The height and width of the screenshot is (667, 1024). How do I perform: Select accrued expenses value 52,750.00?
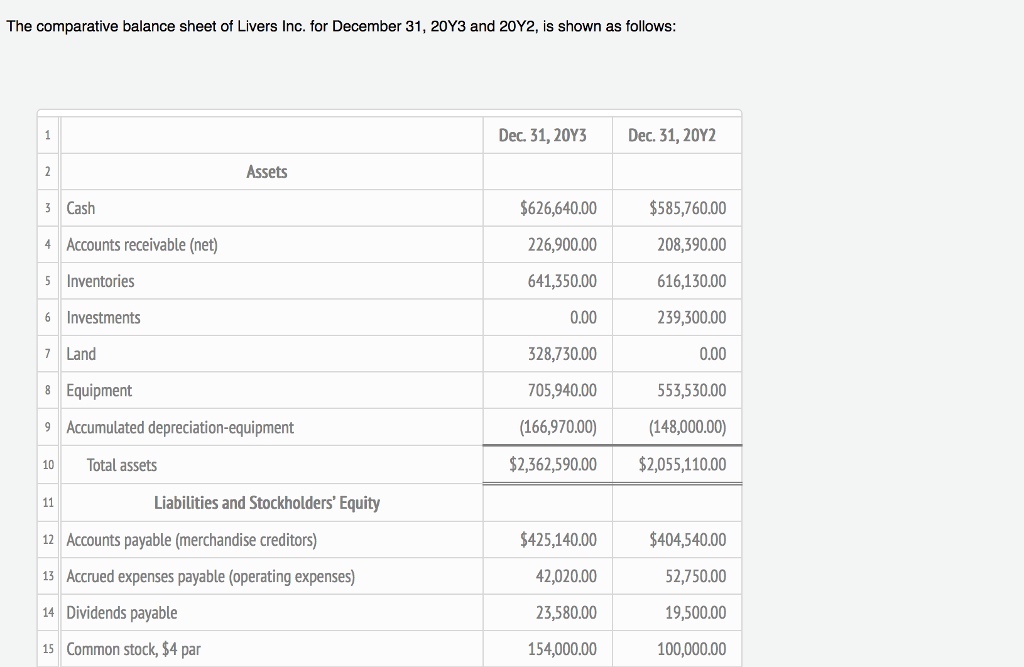click(x=696, y=576)
